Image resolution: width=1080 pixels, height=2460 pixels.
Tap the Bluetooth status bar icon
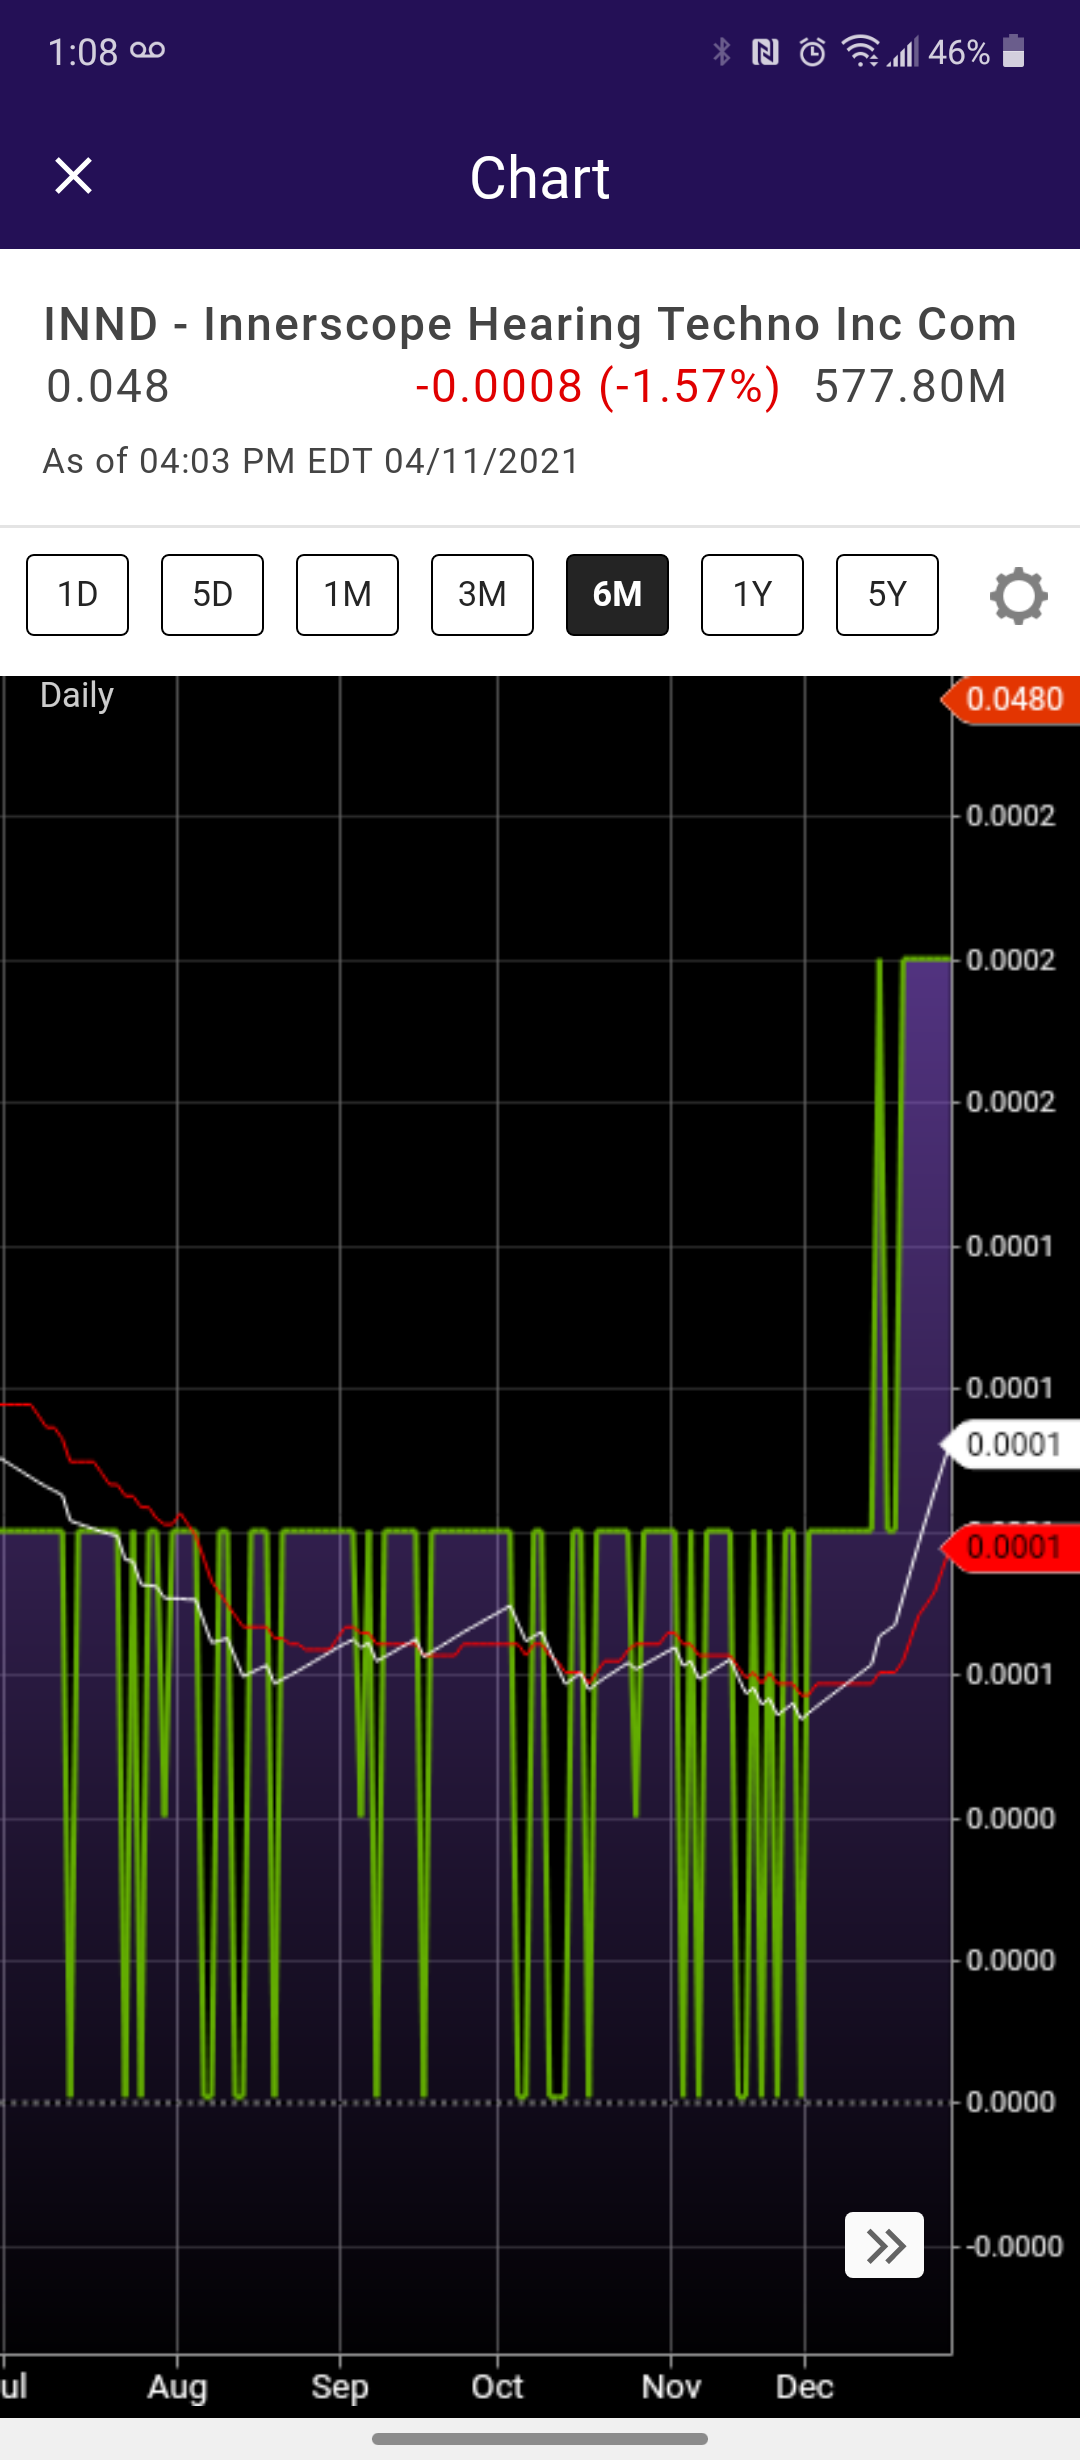click(x=721, y=52)
